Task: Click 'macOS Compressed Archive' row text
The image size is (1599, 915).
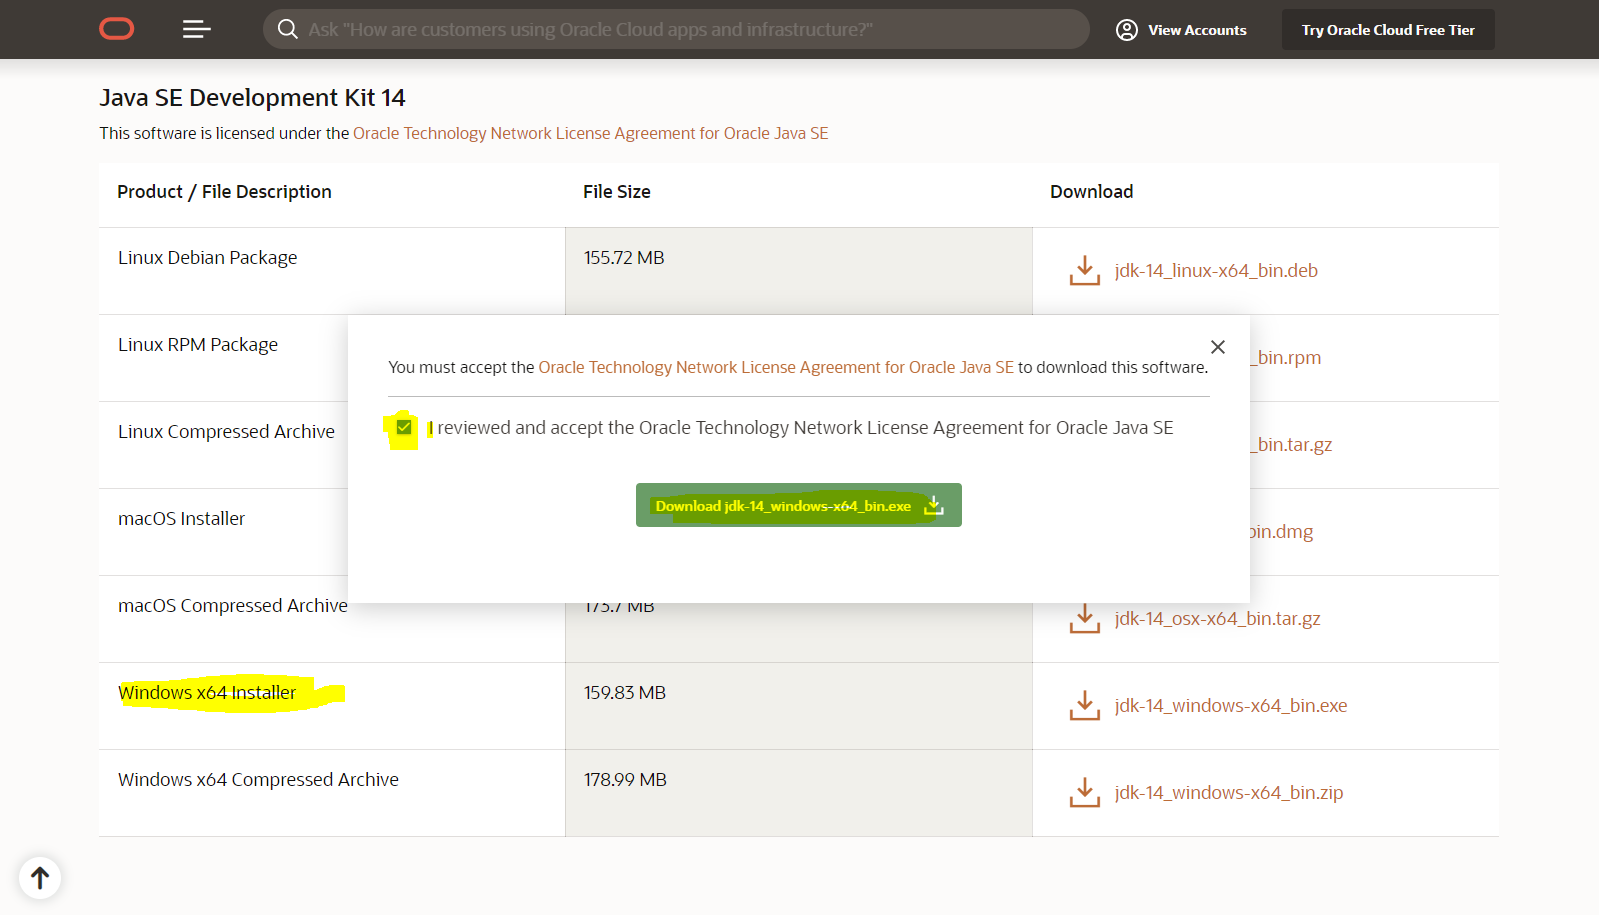Action: pyautogui.click(x=232, y=605)
